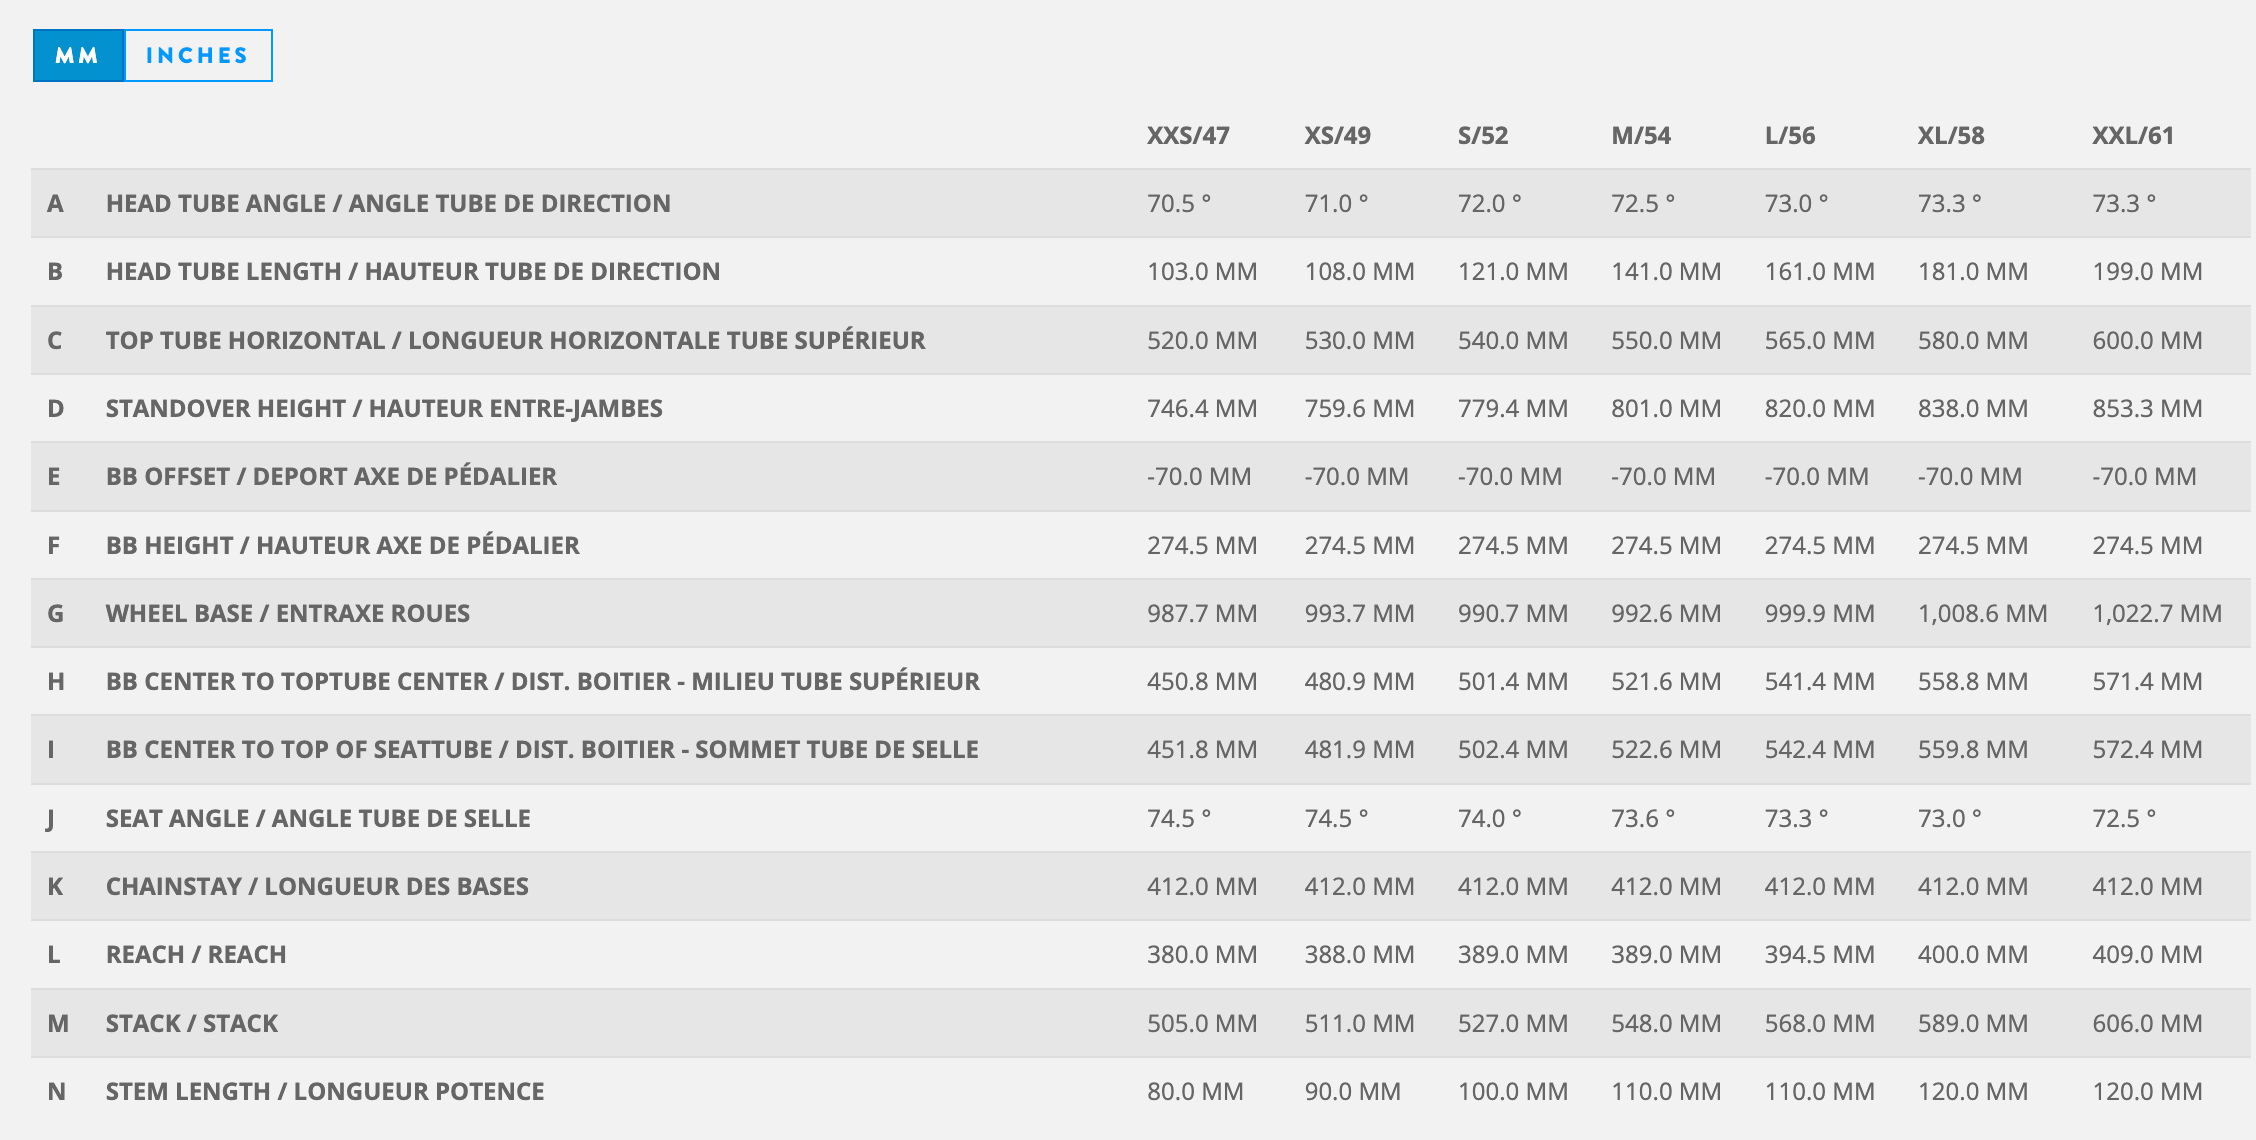Click the M/54 size column header
Viewport: 2256px width, 1140px height.
pyautogui.click(x=1640, y=136)
